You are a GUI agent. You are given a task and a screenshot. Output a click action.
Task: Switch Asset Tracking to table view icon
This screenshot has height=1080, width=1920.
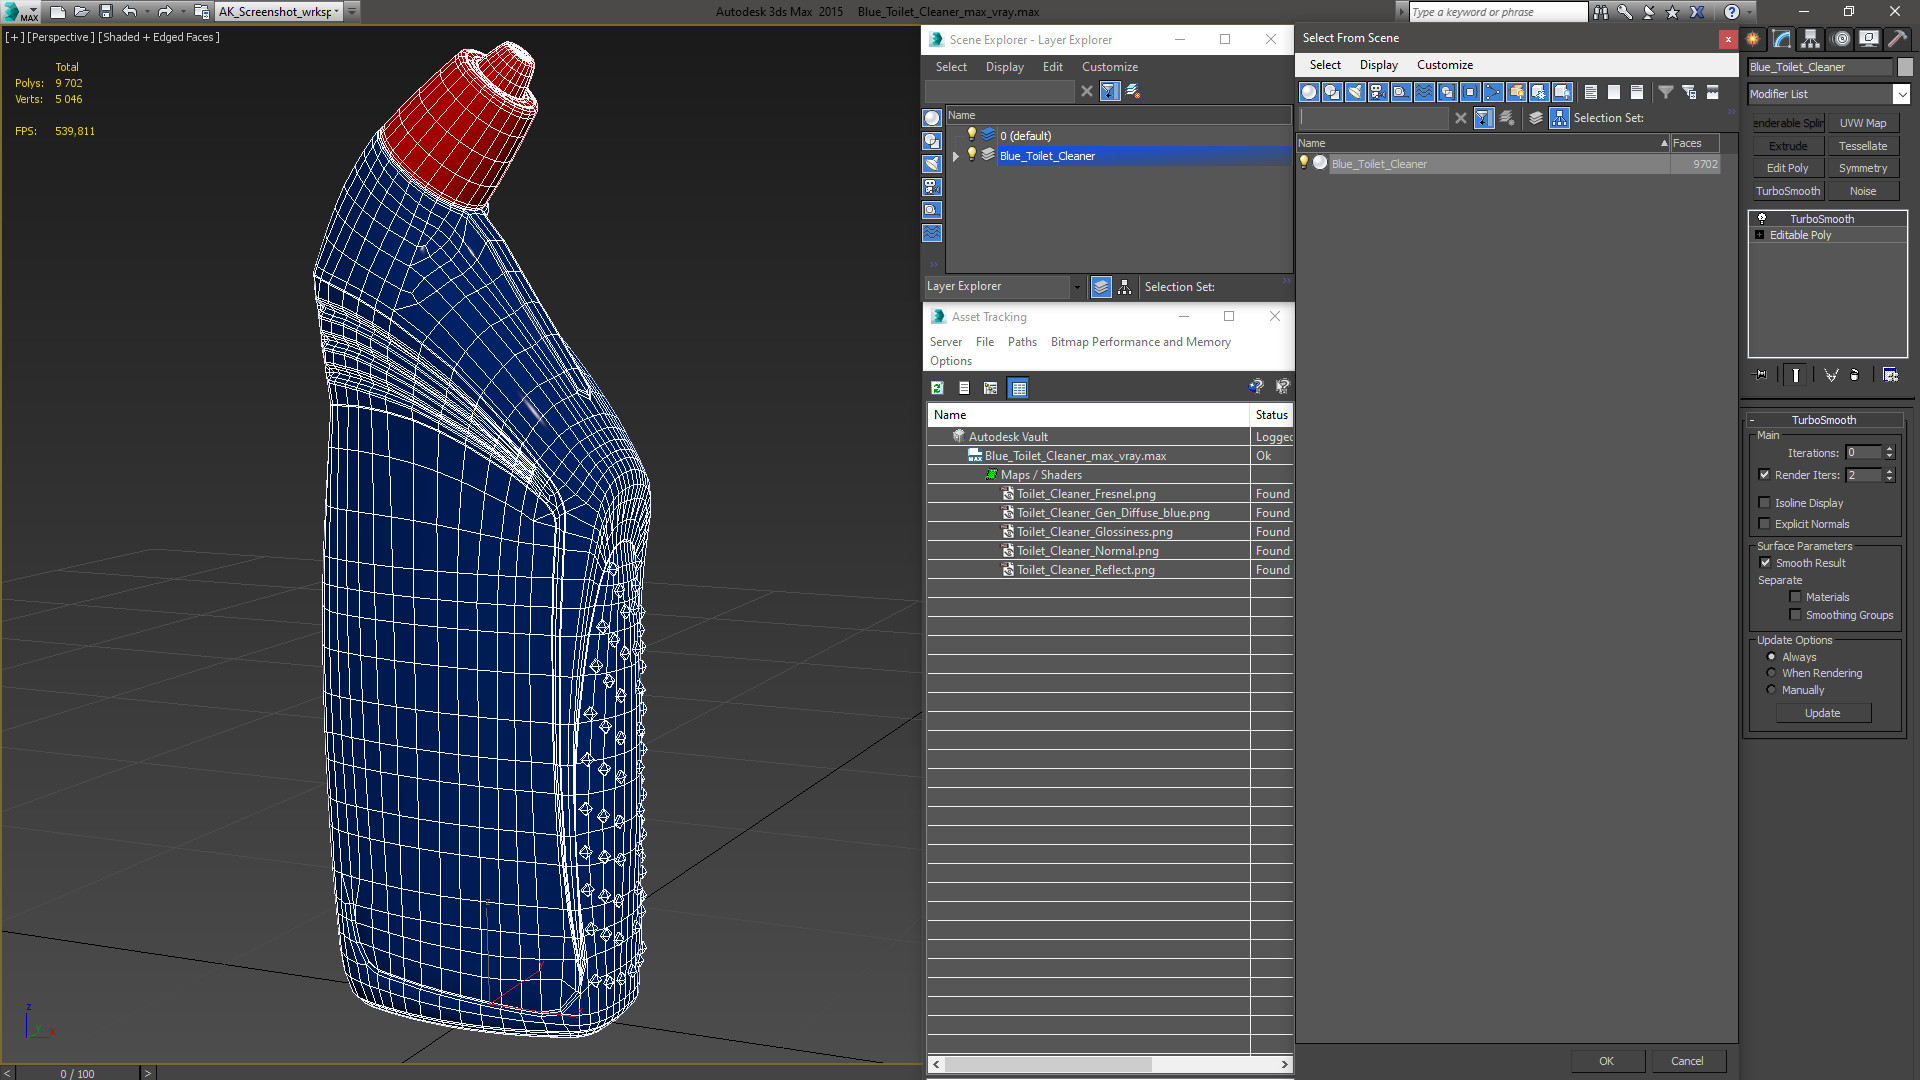[x=1018, y=388]
